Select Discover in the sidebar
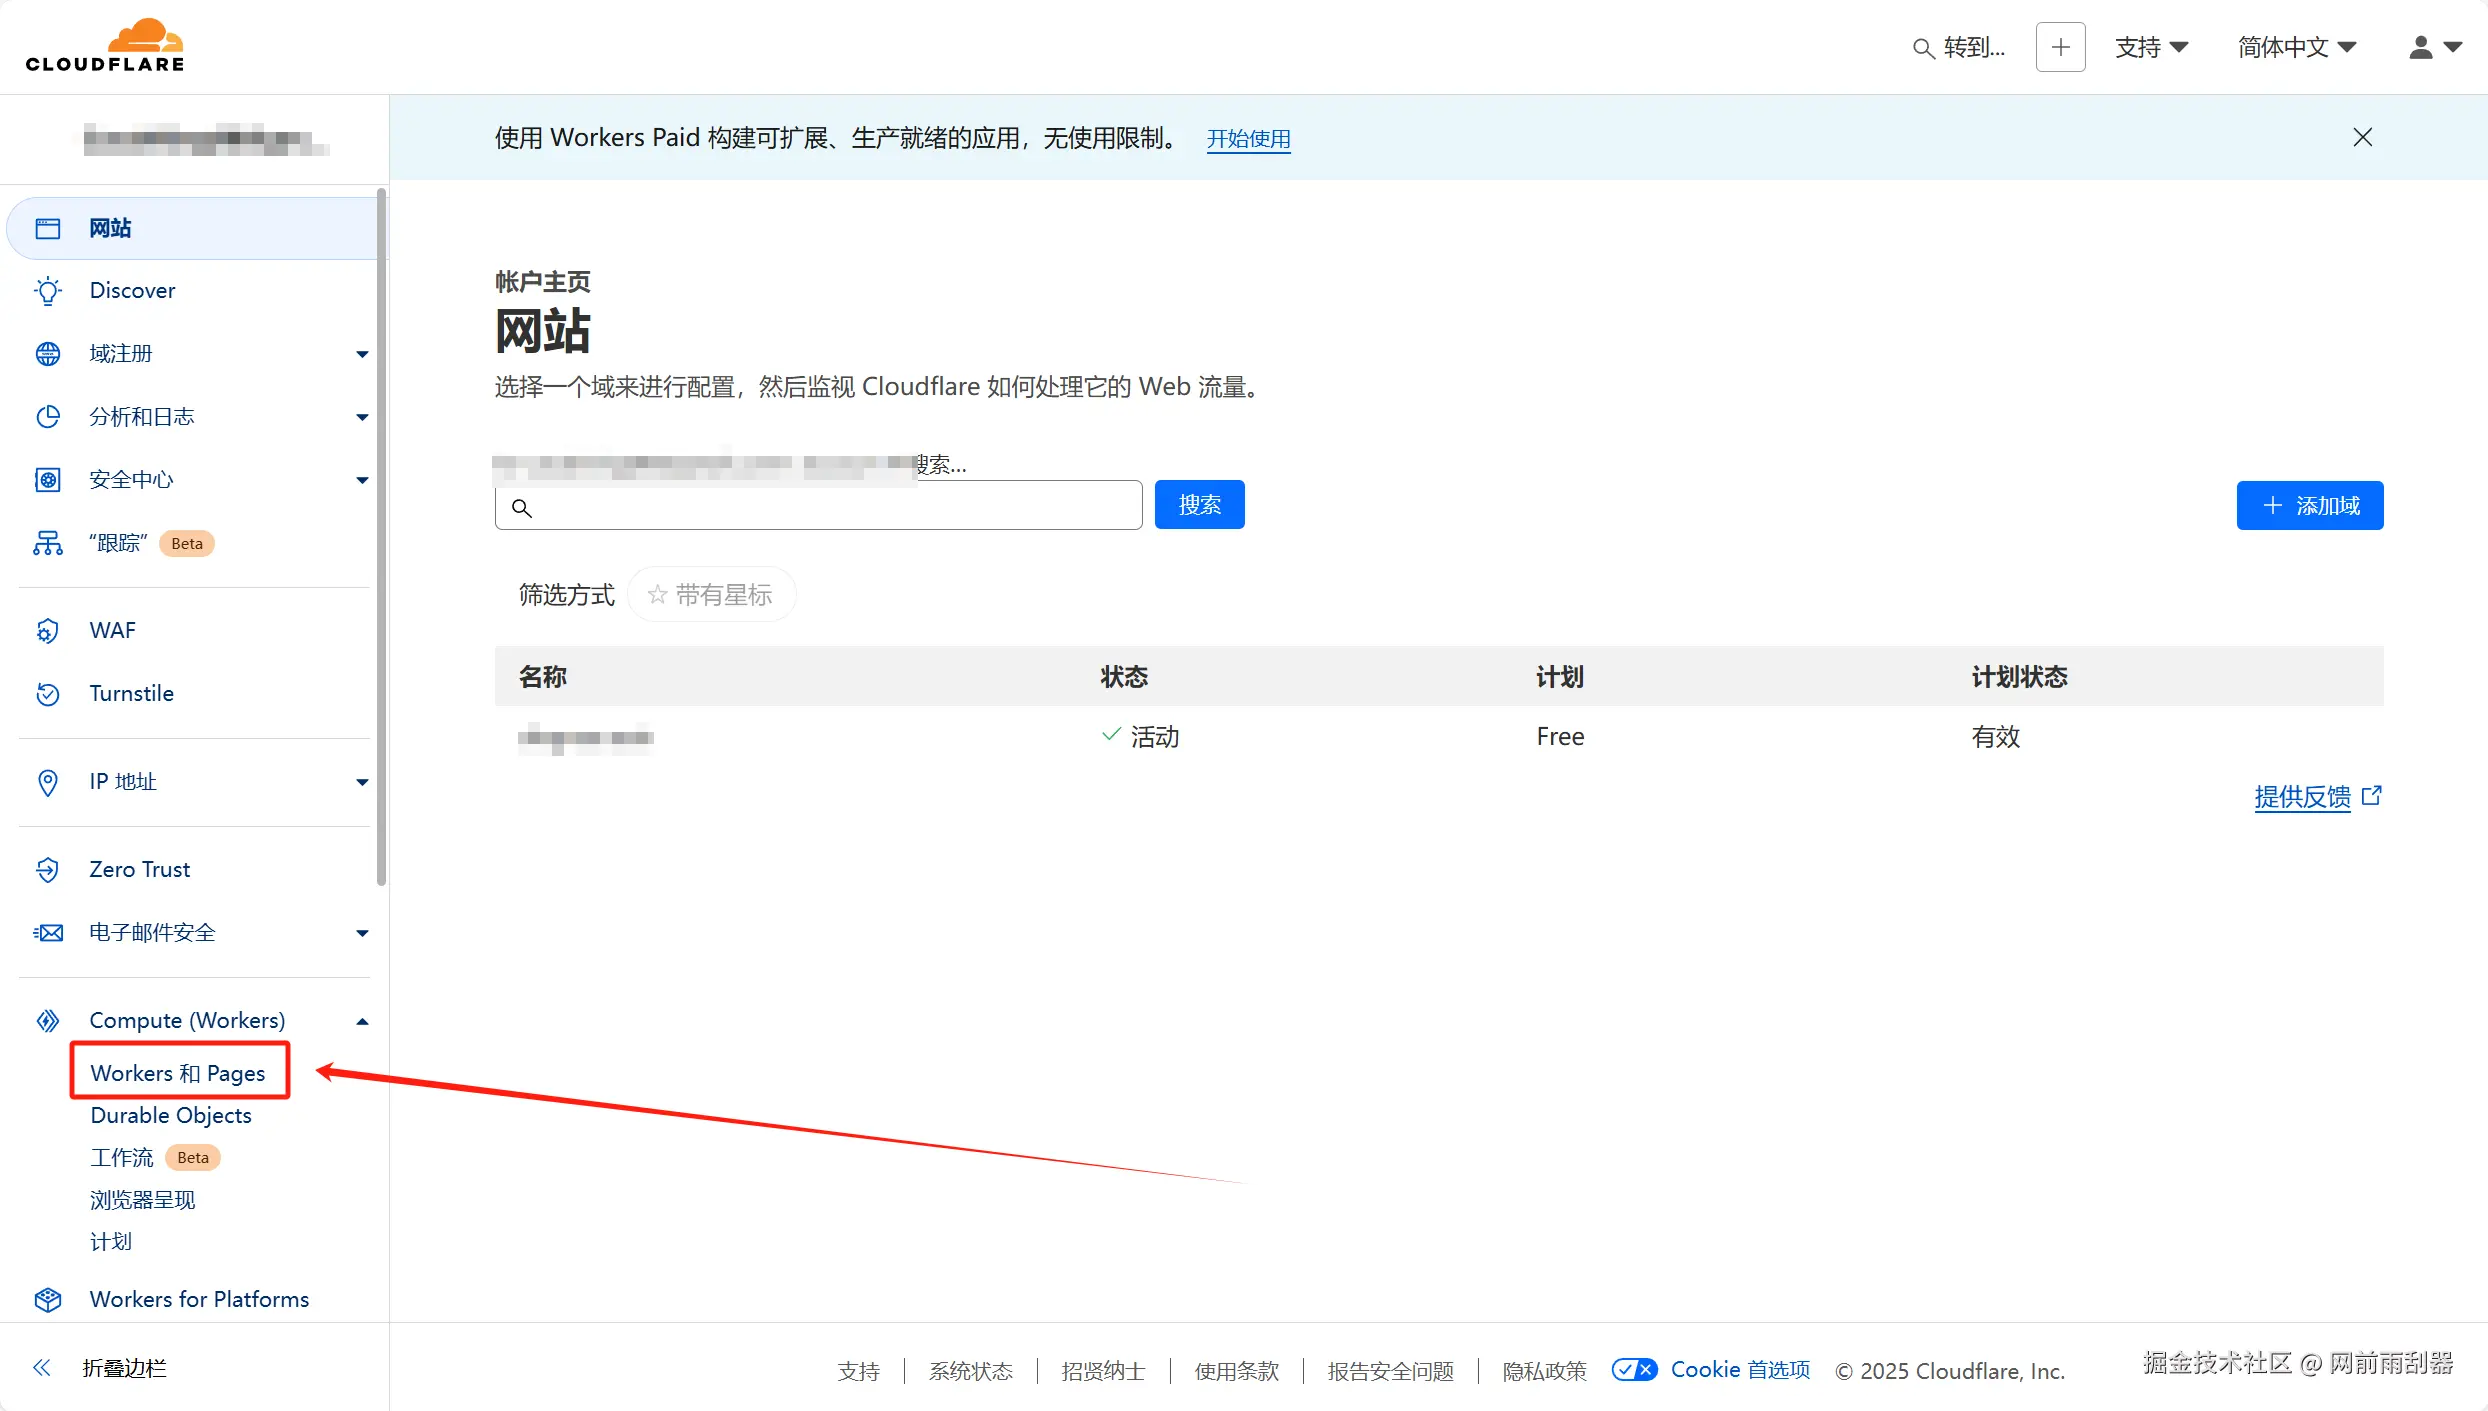The width and height of the screenshot is (2488, 1411). click(x=132, y=290)
